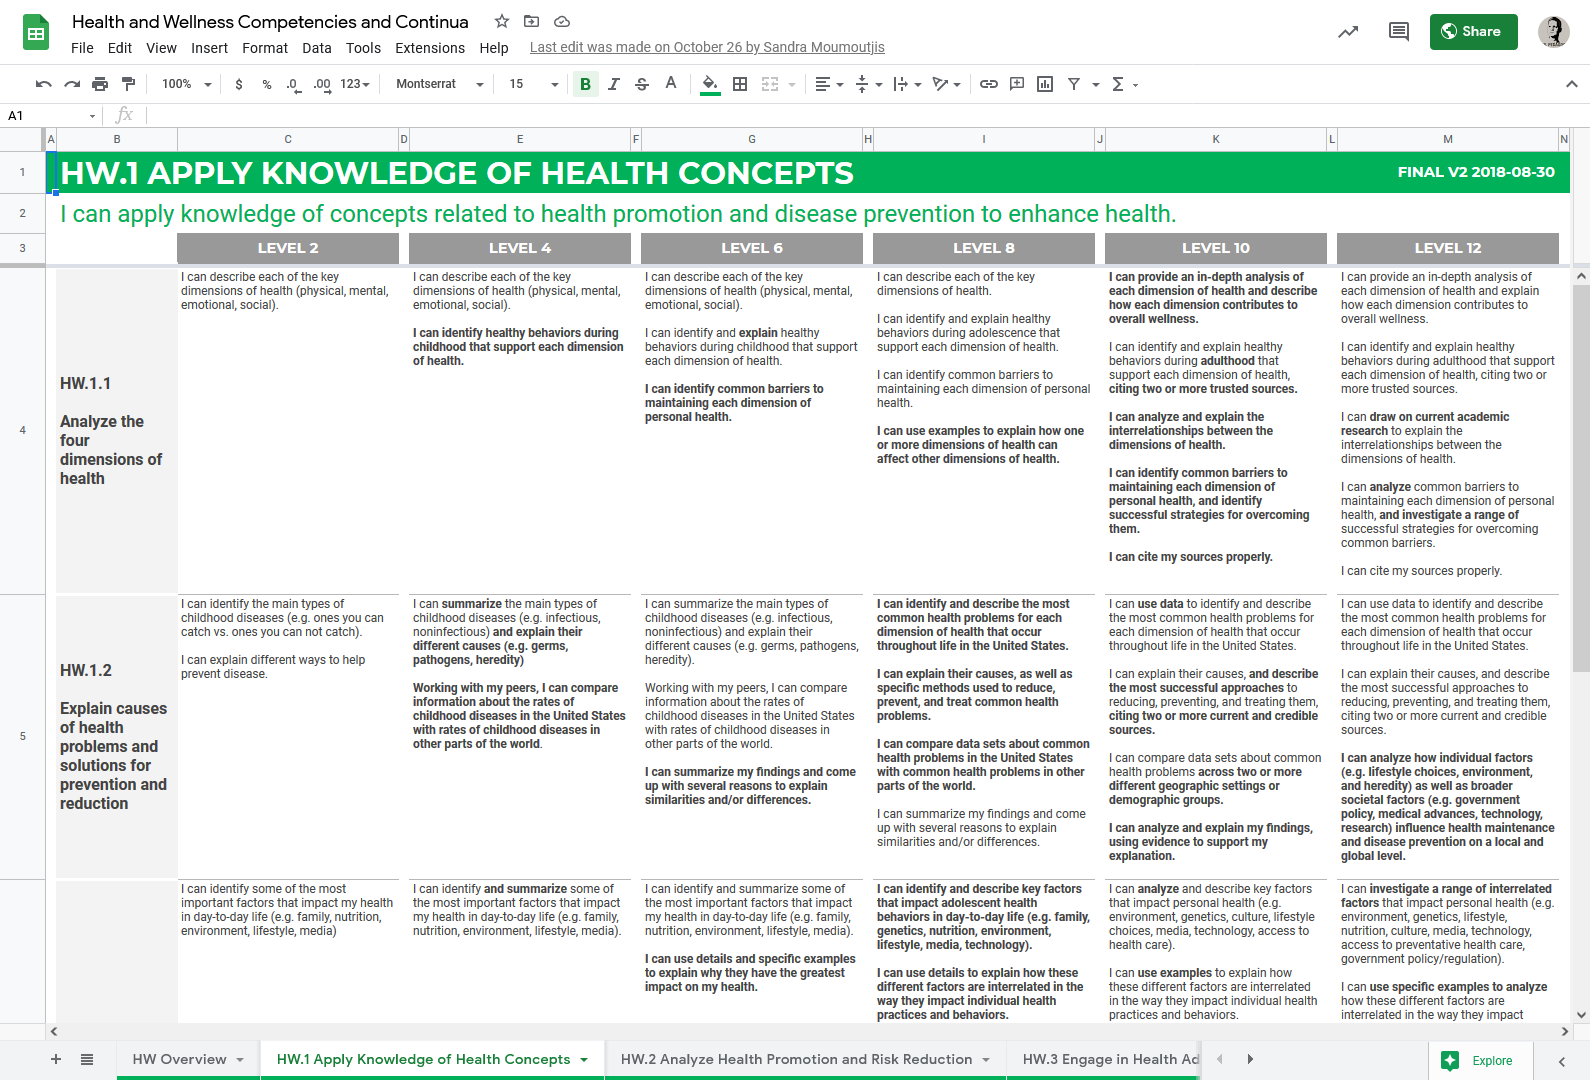This screenshot has width=1590, height=1080.
Task: Open the Montserrat font dropdown
Action: coord(439,84)
